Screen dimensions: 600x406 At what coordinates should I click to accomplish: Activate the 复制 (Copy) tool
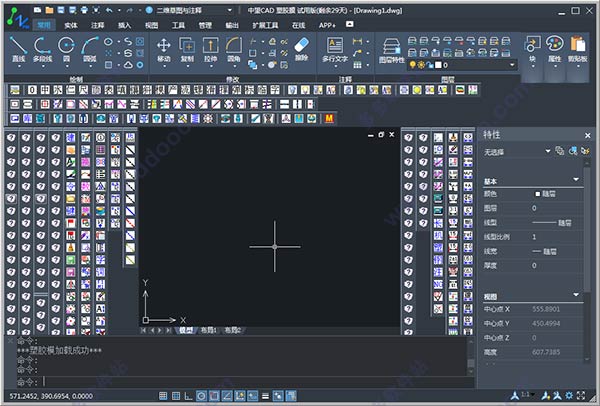click(x=187, y=49)
